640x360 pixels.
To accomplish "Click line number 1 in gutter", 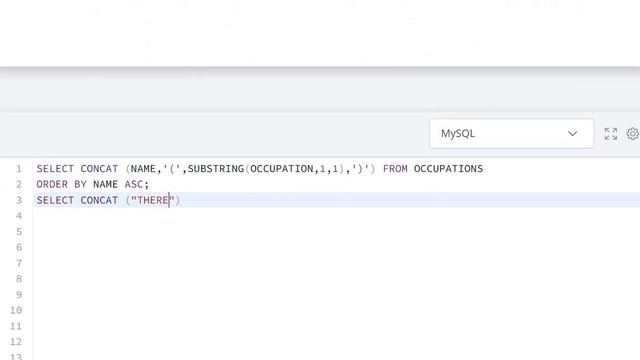I will (x=19, y=169).
